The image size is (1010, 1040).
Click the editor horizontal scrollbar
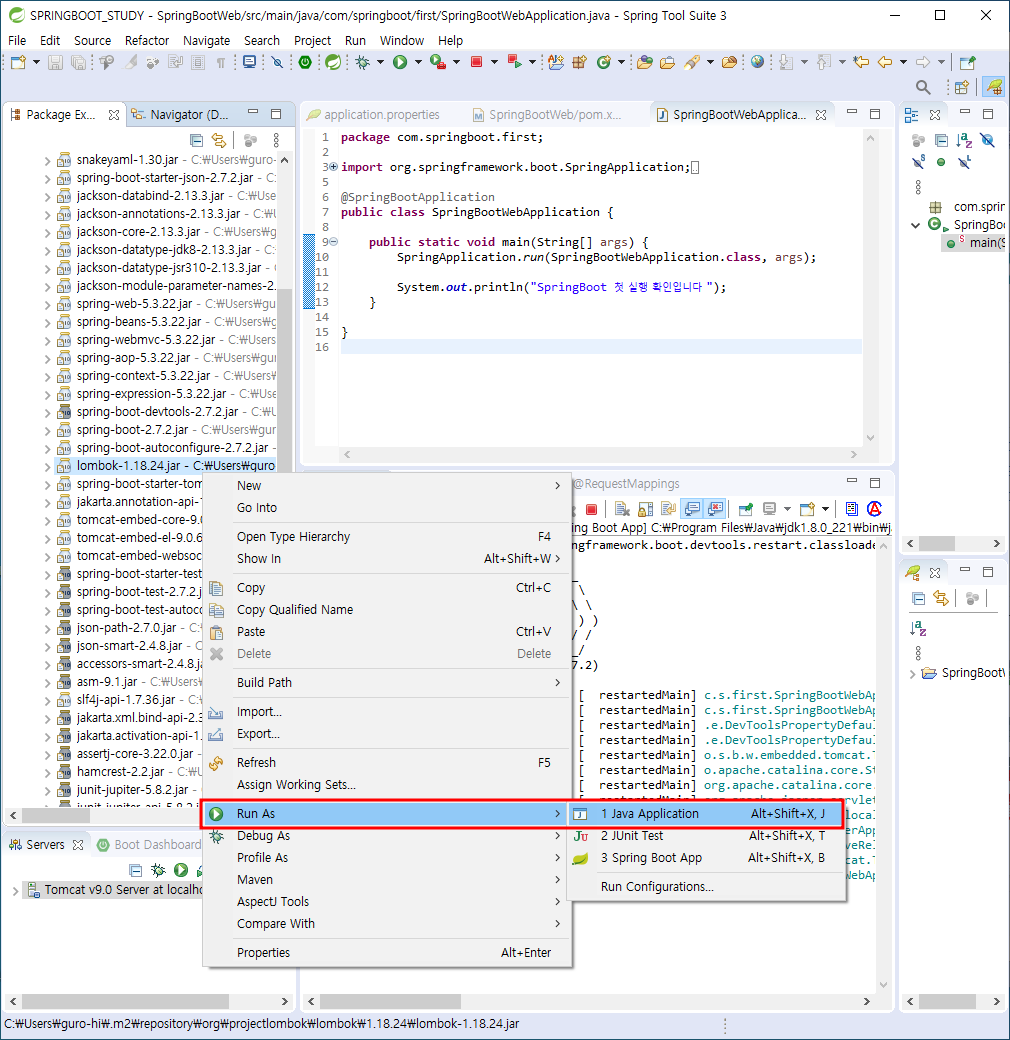coord(599,454)
